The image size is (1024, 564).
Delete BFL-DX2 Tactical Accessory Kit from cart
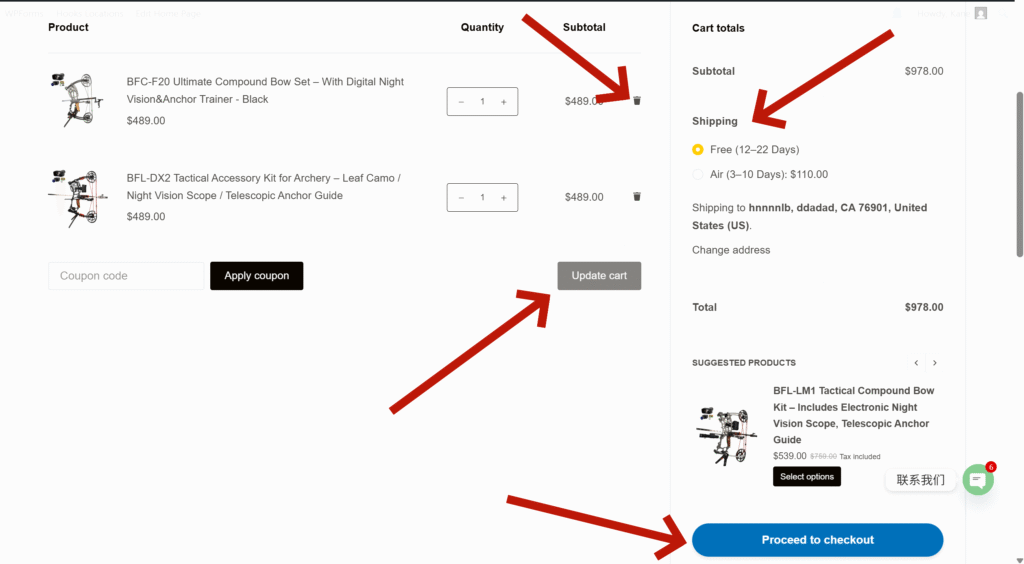point(637,197)
